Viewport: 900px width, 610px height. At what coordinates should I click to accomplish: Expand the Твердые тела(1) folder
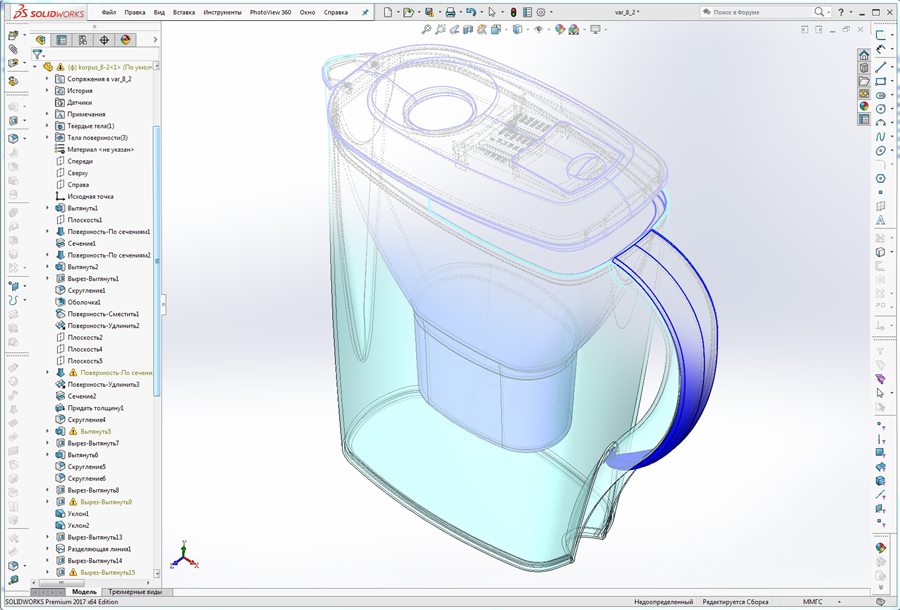pos(48,126)
